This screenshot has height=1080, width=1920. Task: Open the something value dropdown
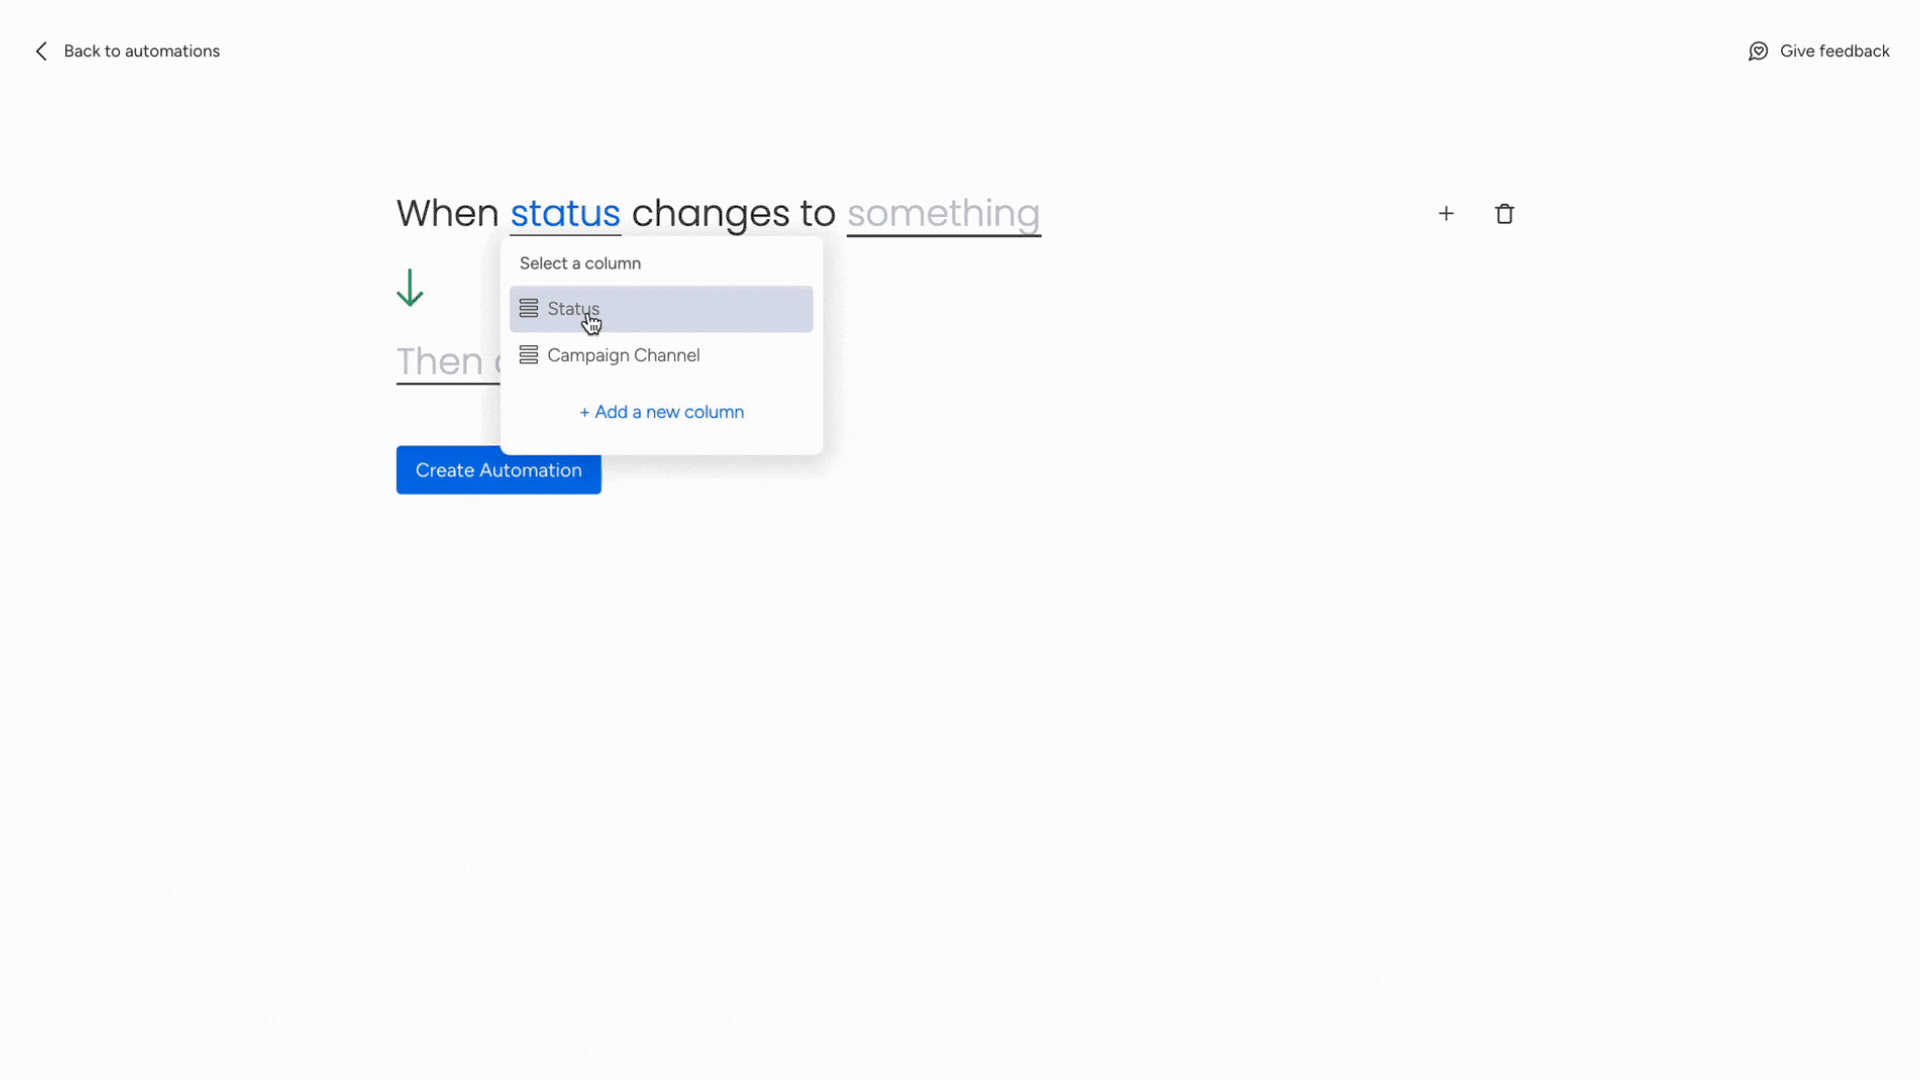(943, 213)
